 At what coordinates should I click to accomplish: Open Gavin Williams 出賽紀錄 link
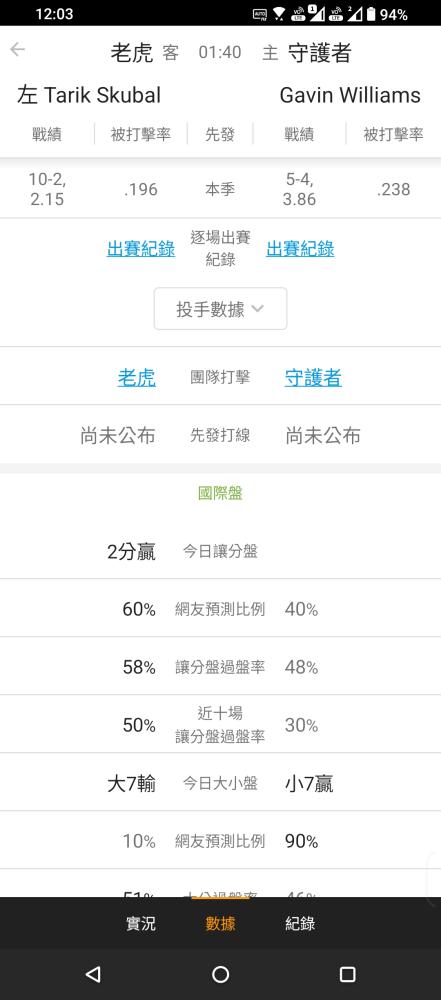pyautogui.click(x=300, y=249)
